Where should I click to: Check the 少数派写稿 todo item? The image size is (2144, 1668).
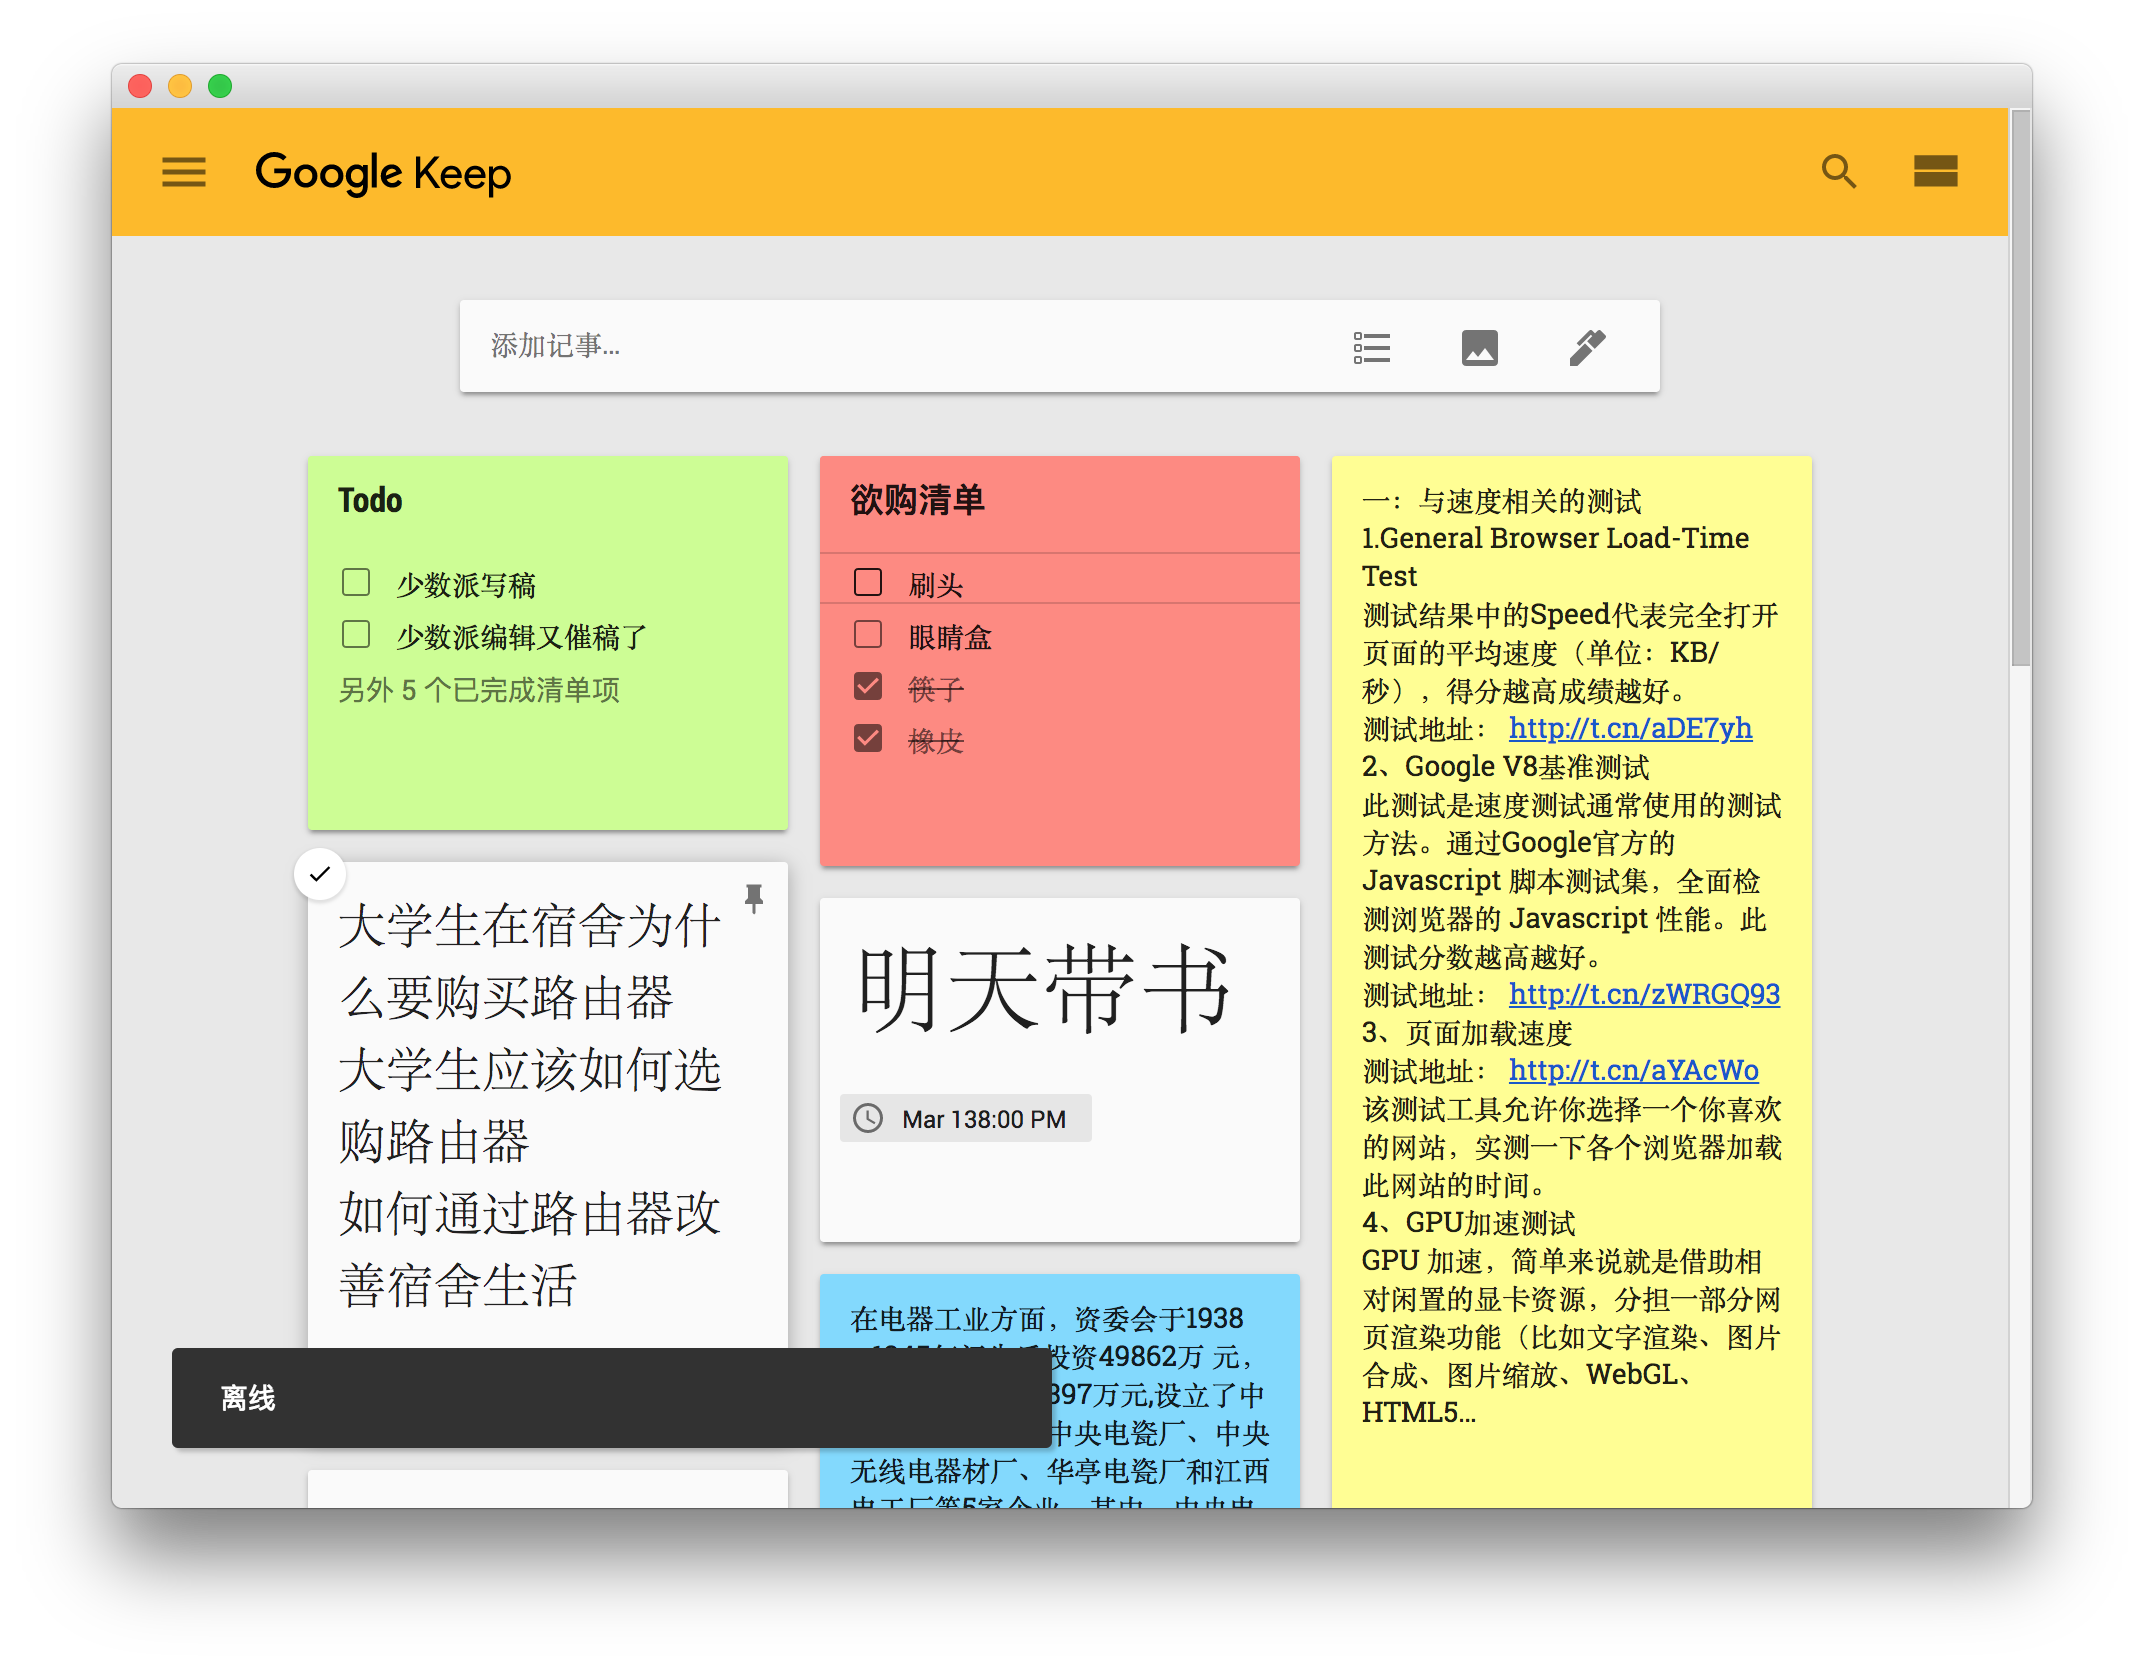point(356,582)
